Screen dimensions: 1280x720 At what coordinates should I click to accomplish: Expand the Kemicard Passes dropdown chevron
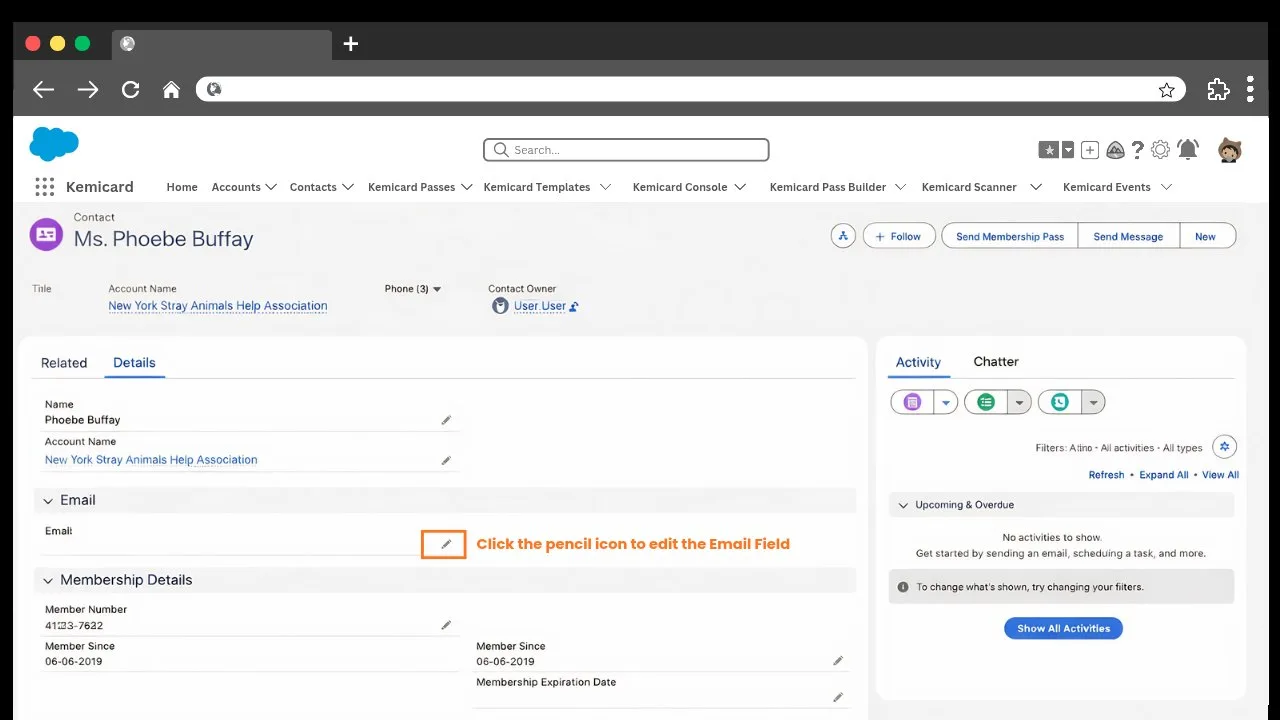click(x=466, y=187)
